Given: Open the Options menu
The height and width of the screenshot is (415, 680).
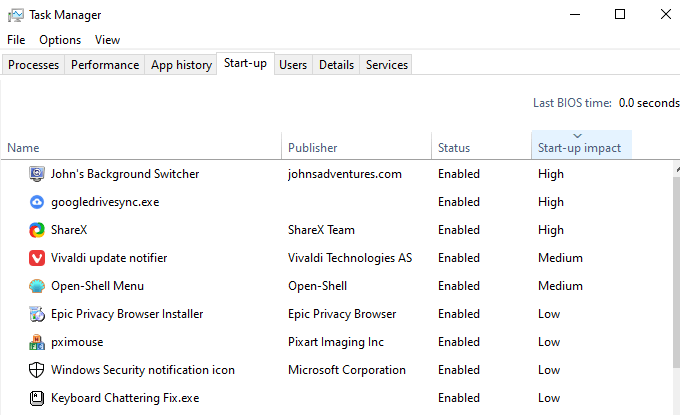Looking at the screenshot, I should [60, 40].
